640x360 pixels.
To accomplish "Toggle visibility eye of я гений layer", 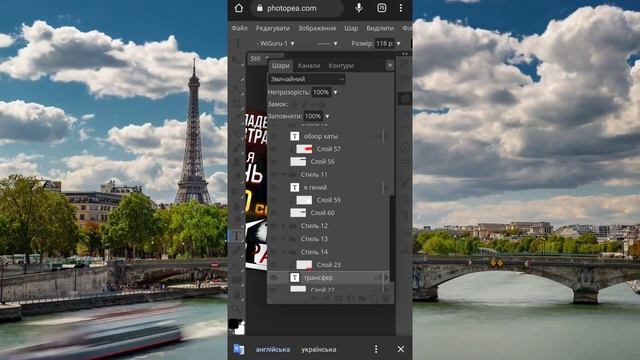I will (274, 187).
